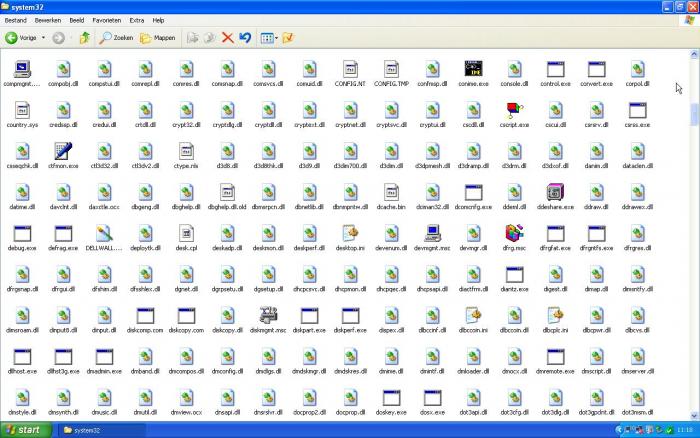Image resolution: width=700 pixels, height=438 pixels.
Task: Select the country.sys file icon
Action: (x=22, y=110)
